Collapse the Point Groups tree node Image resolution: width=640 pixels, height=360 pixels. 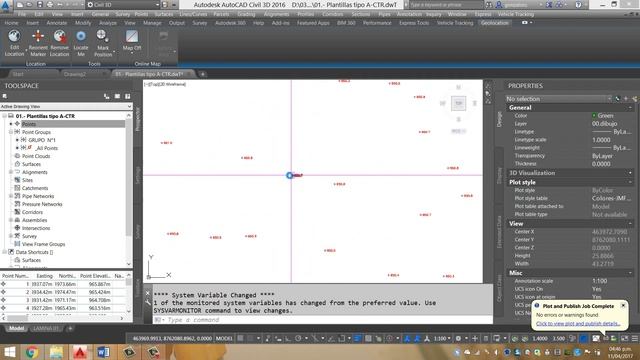[x=11, y=132]
